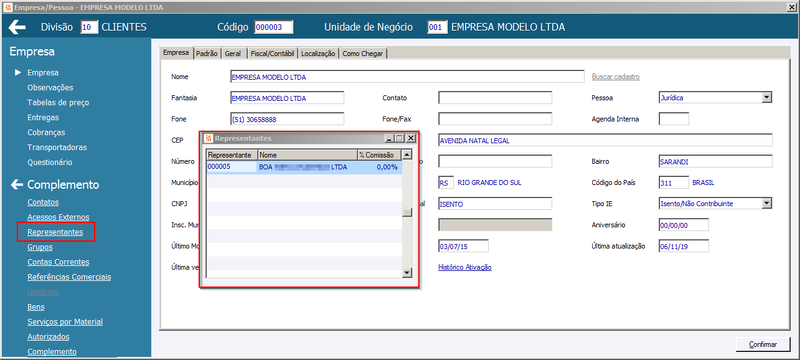Click the arrow icon beside Complemento
Viewport: 800px width, 360px height.
(17, 185)
